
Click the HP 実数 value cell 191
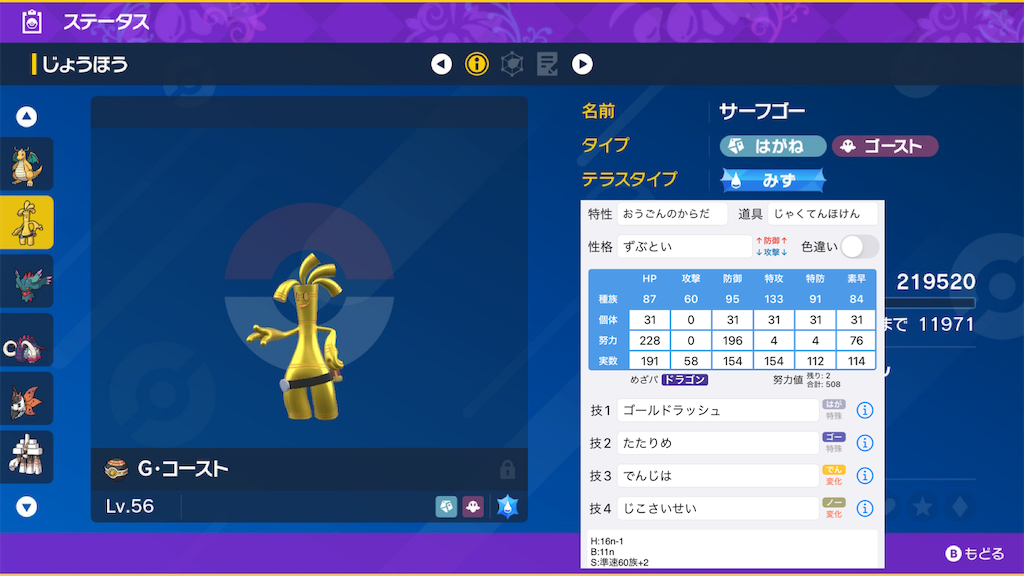point(649,360)
